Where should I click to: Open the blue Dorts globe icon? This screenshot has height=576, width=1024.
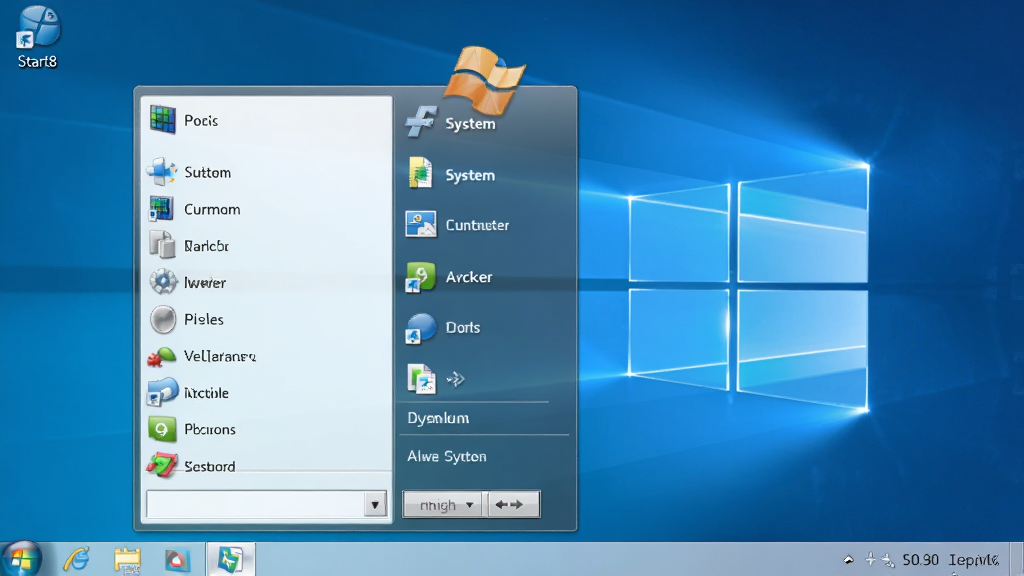[420, 328]
